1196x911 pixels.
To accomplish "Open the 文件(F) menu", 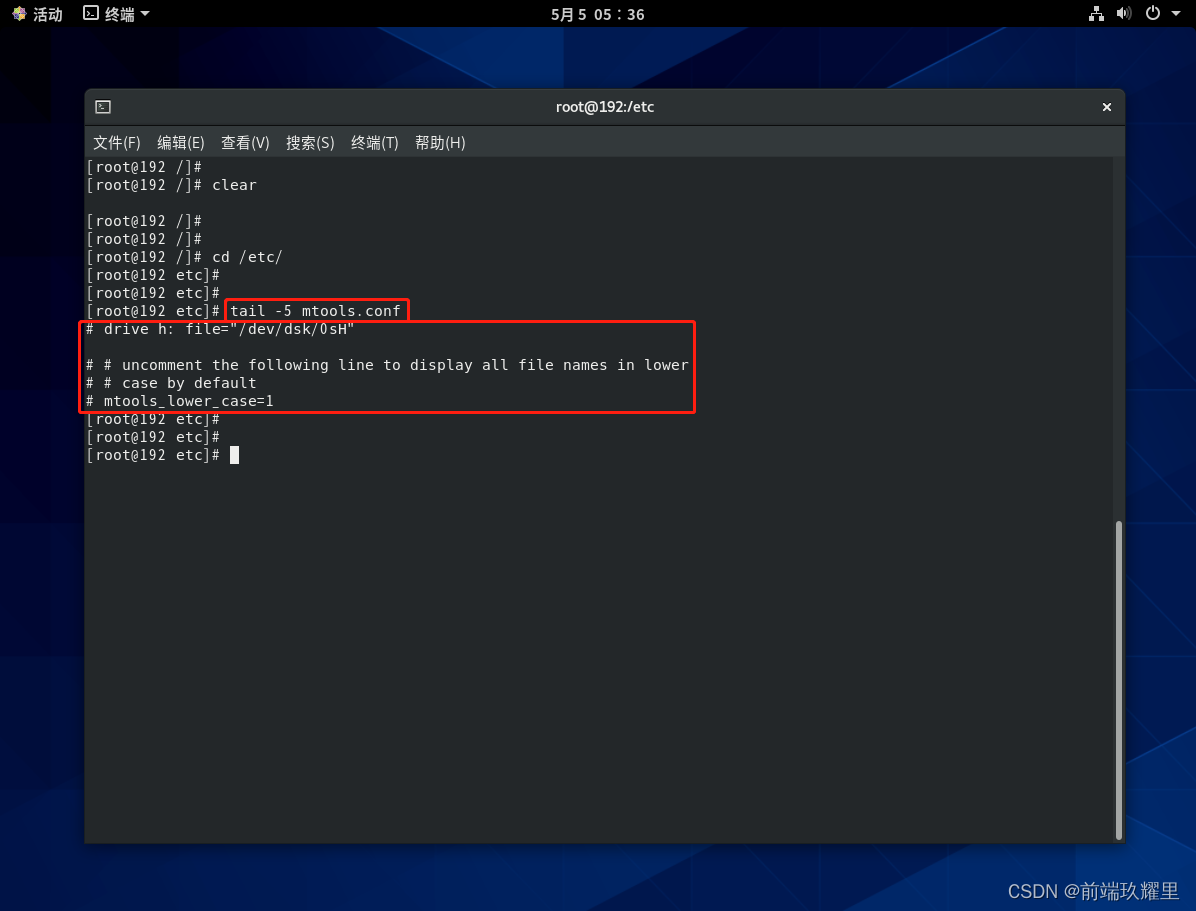I will 117,143.
